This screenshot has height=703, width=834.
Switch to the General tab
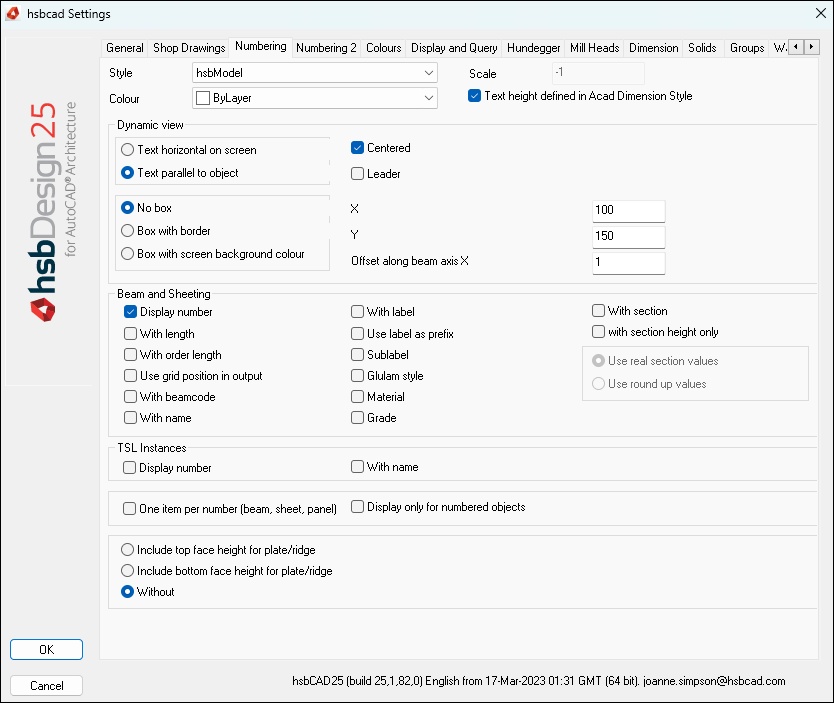pyautogui.click(x=124, y=48)
